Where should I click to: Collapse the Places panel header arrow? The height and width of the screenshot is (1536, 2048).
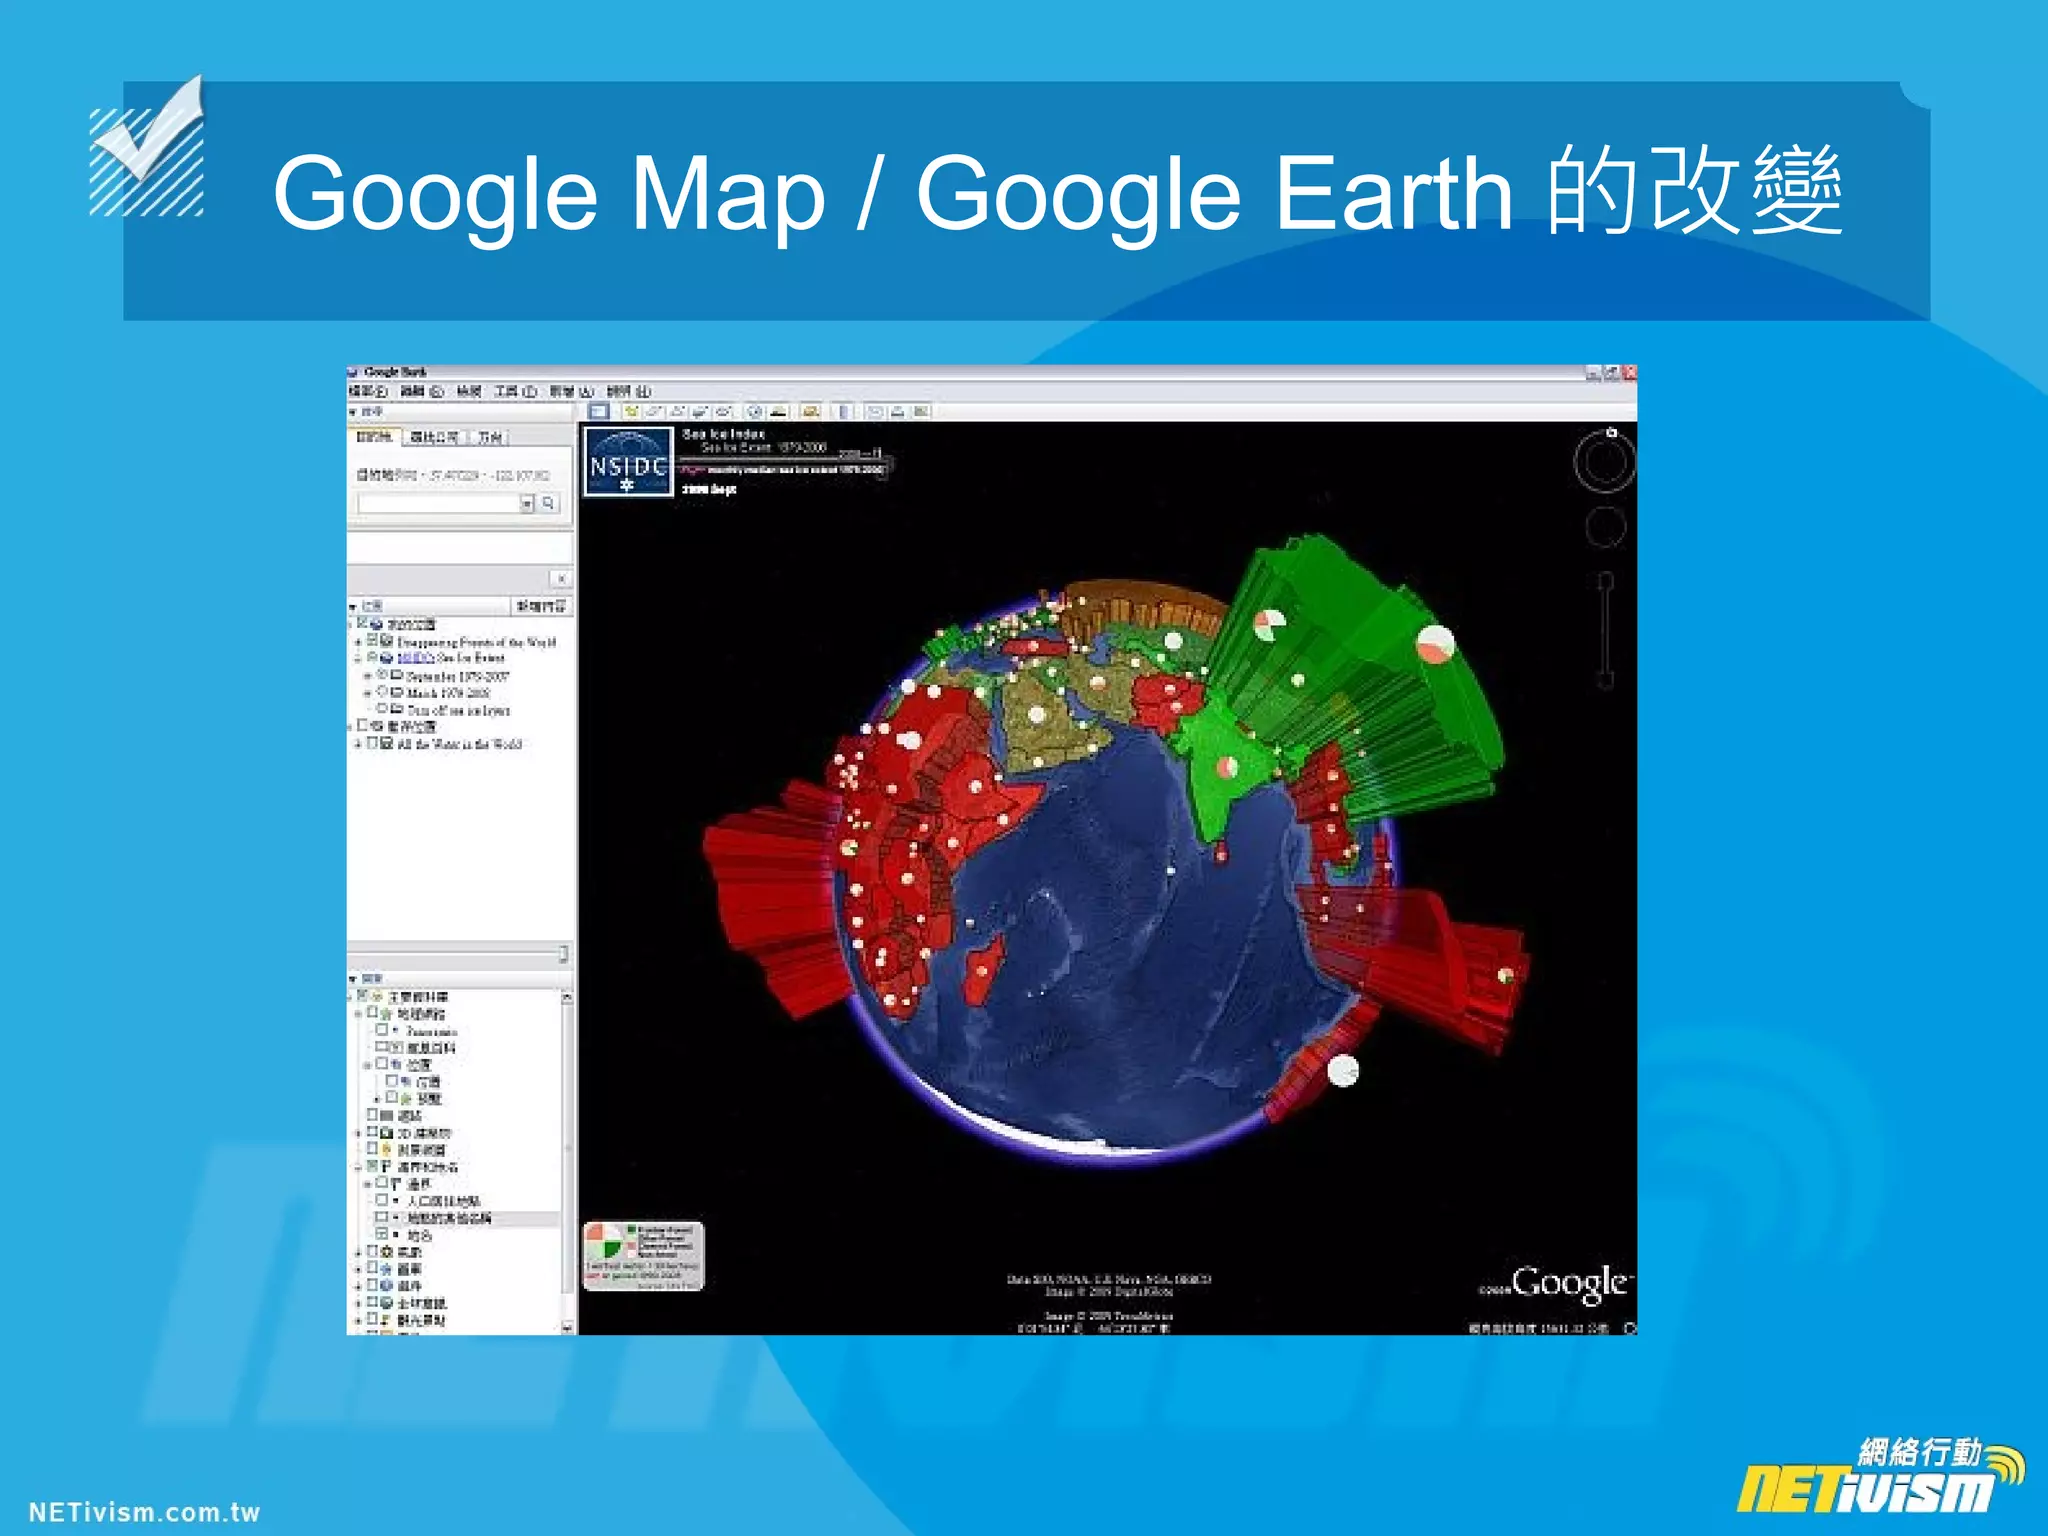click(352, 607)
